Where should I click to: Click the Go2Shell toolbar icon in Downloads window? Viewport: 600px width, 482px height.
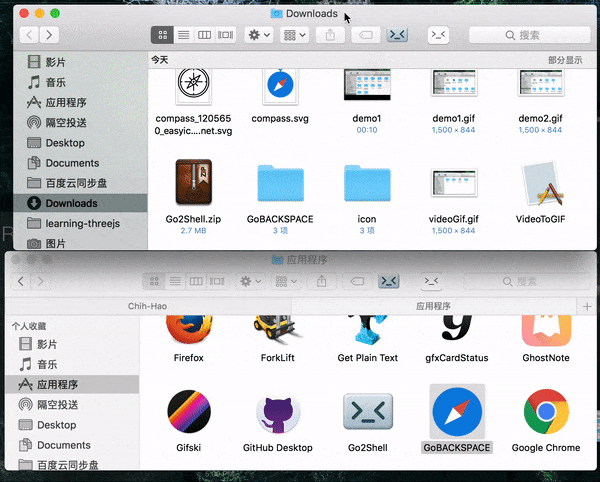point(397,35)
